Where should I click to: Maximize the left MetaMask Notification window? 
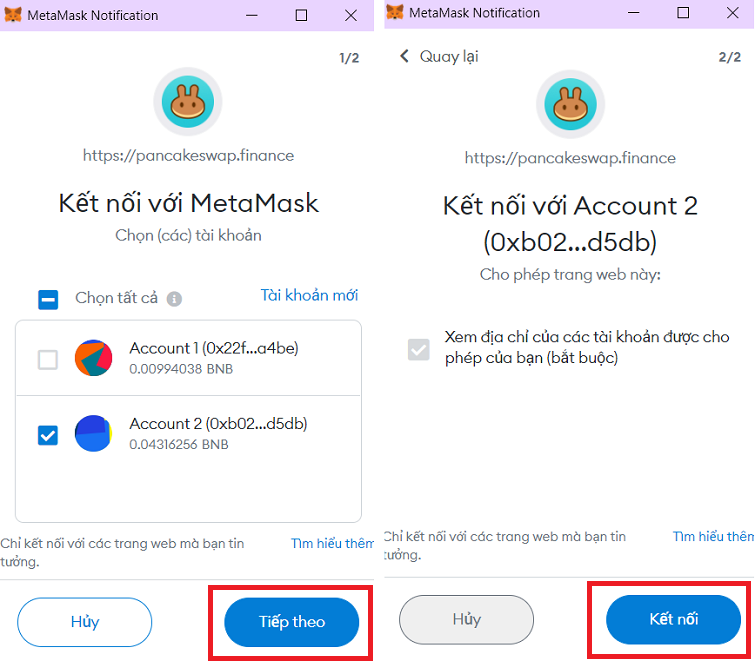(x=302, y=15)
